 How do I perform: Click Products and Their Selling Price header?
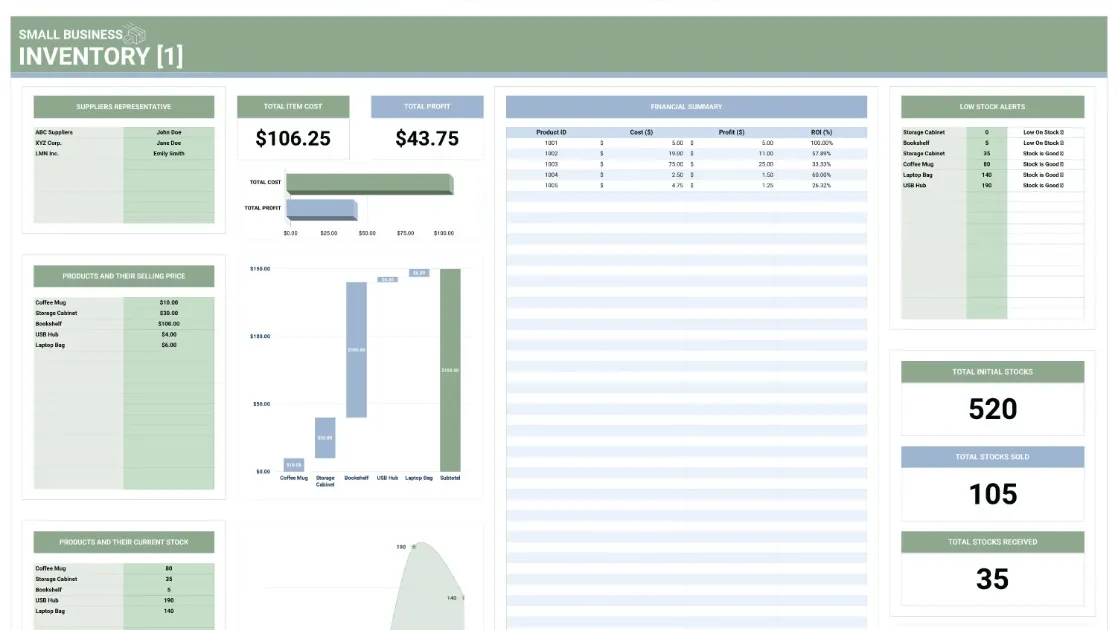point(123,277)
